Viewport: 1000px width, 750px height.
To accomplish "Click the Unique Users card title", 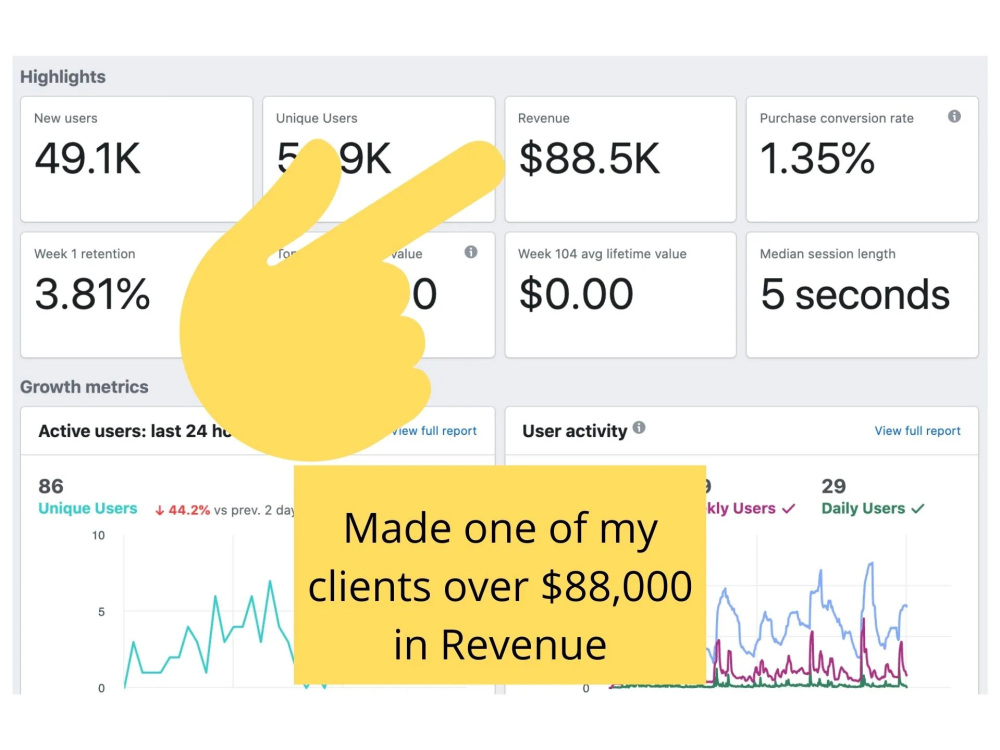I will point(316,118).
